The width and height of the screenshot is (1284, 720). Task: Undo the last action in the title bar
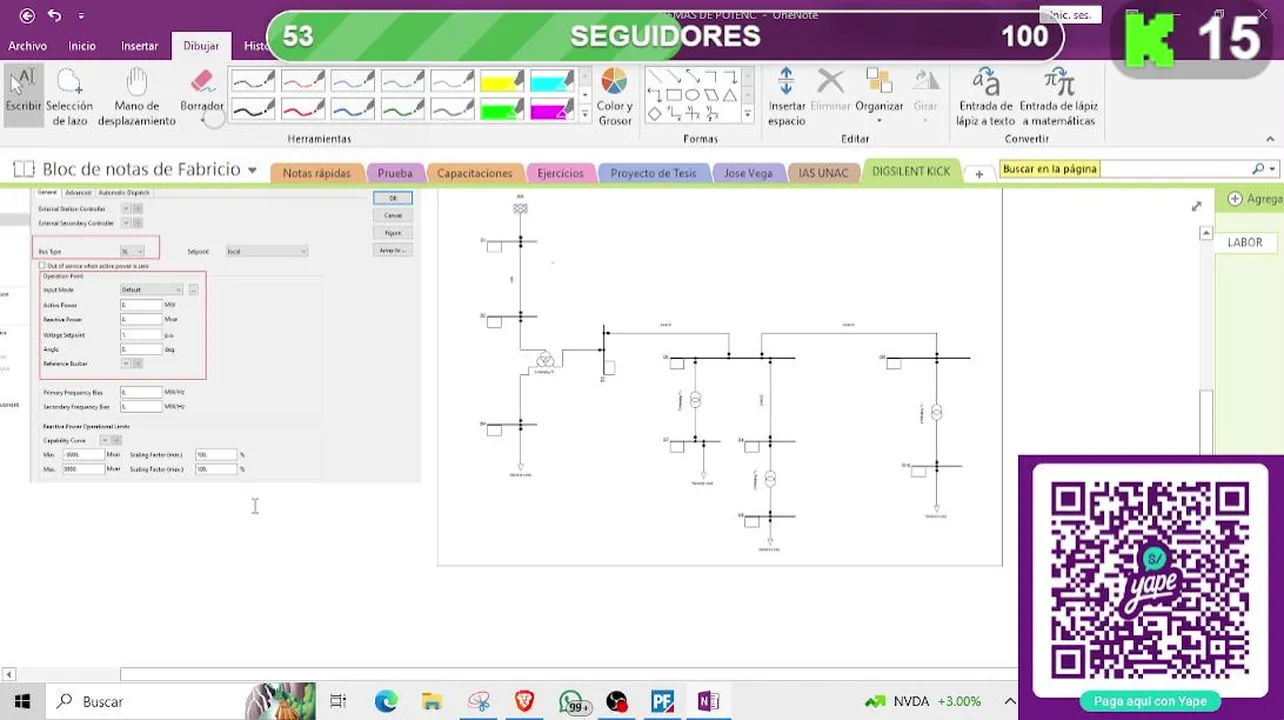point(55,15)
